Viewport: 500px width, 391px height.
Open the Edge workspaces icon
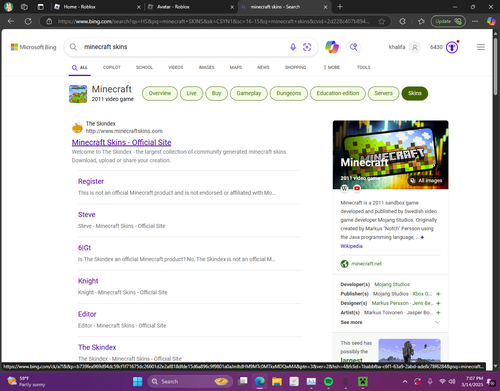(x=24, y=7)
